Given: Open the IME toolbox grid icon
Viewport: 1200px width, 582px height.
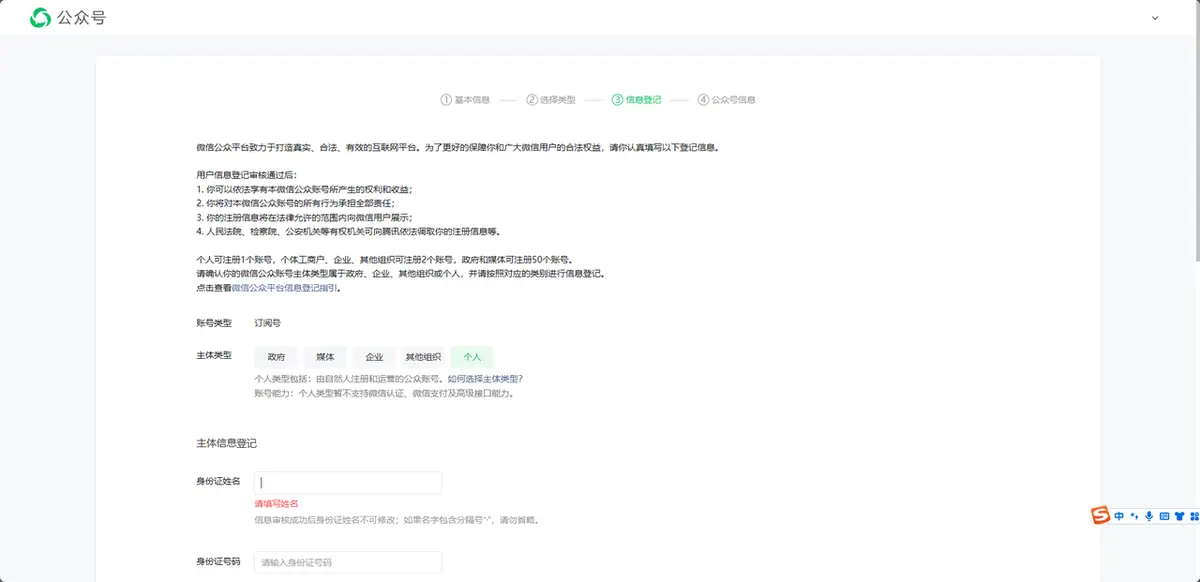Looking at the screenshot, I should 1193,516.
